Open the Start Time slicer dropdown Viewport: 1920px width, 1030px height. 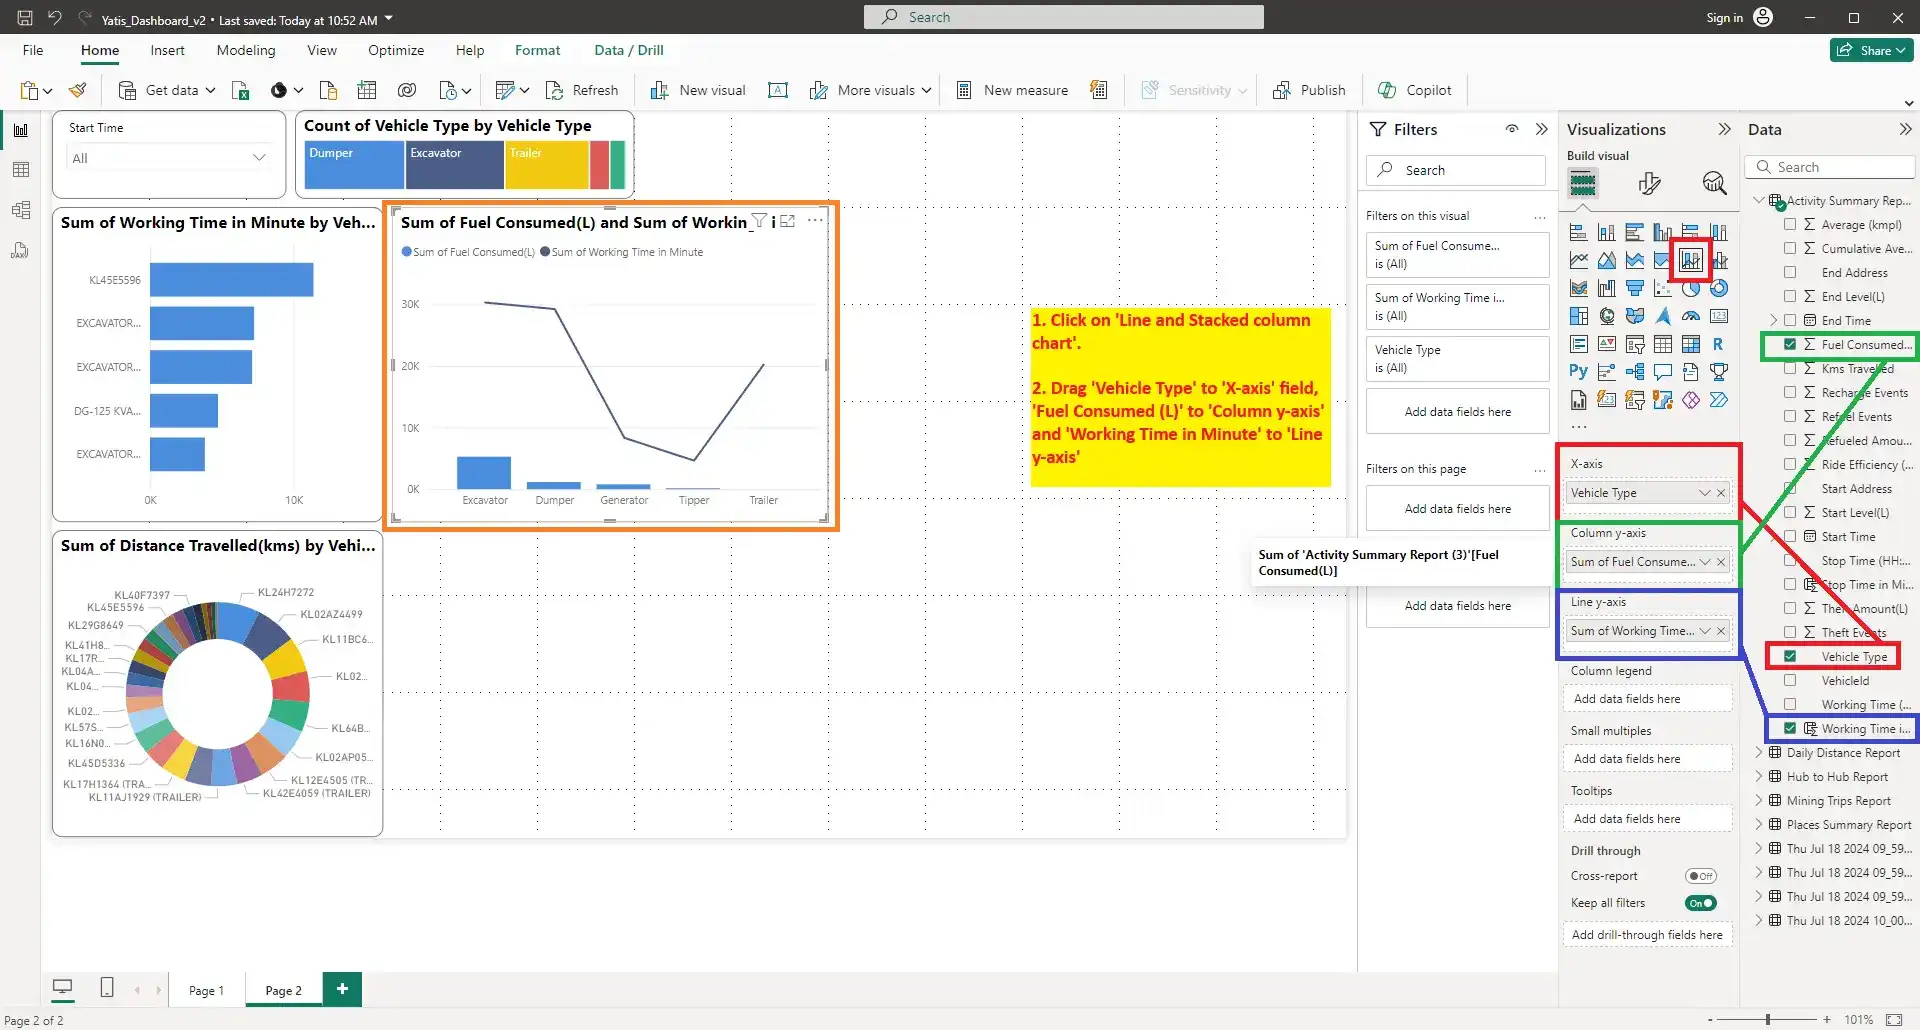pyautogui.click(x=259, y=158)
